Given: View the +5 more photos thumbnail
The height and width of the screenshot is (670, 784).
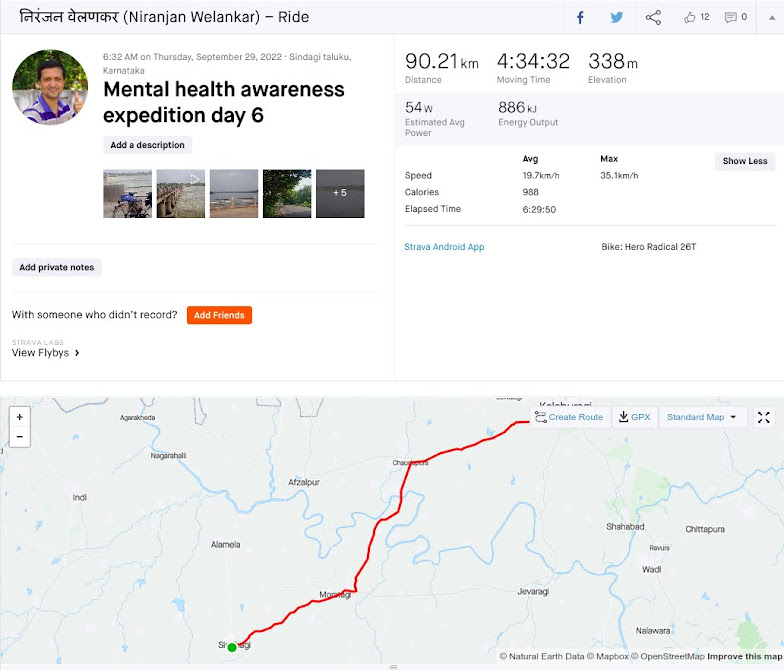Looking at the screenshot, I should [x=340, y=194].
